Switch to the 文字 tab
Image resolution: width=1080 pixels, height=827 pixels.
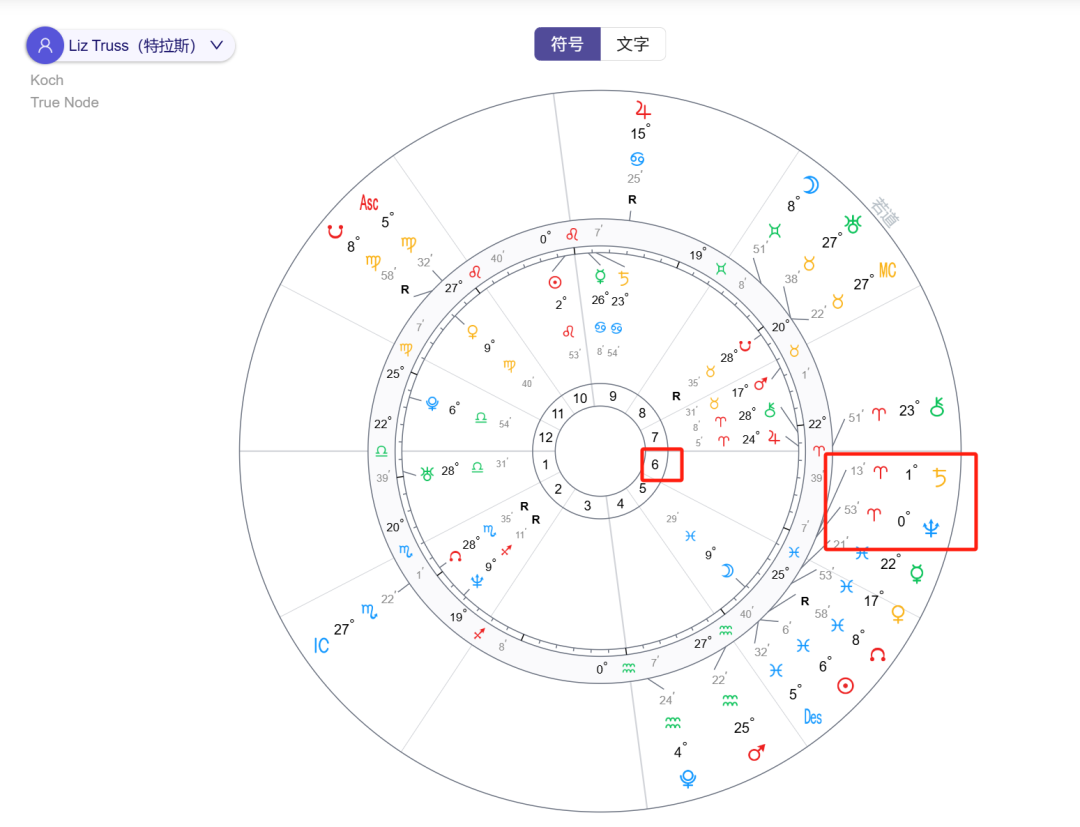(x=632, y=44)
